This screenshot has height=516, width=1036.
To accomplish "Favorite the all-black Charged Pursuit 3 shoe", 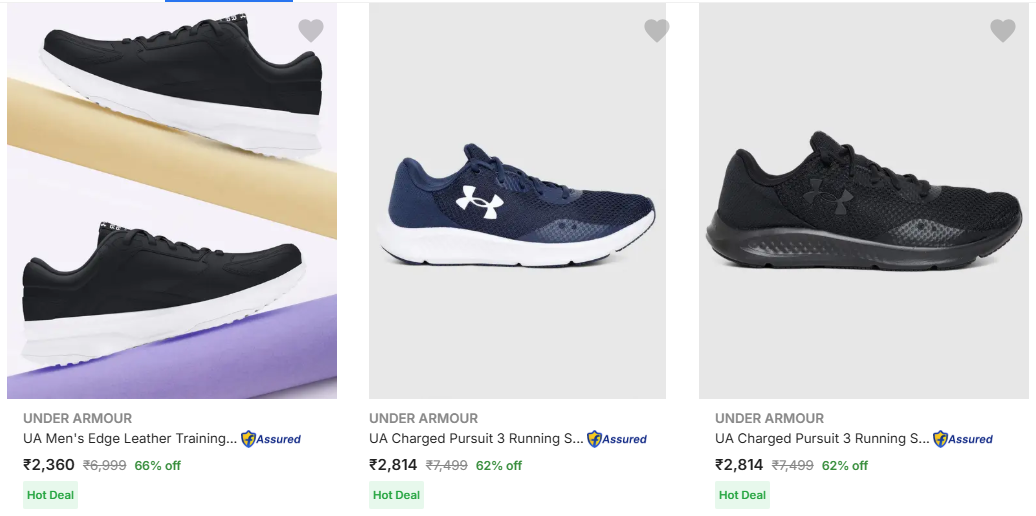I will pyautogui.click(x=1002, y=31).
